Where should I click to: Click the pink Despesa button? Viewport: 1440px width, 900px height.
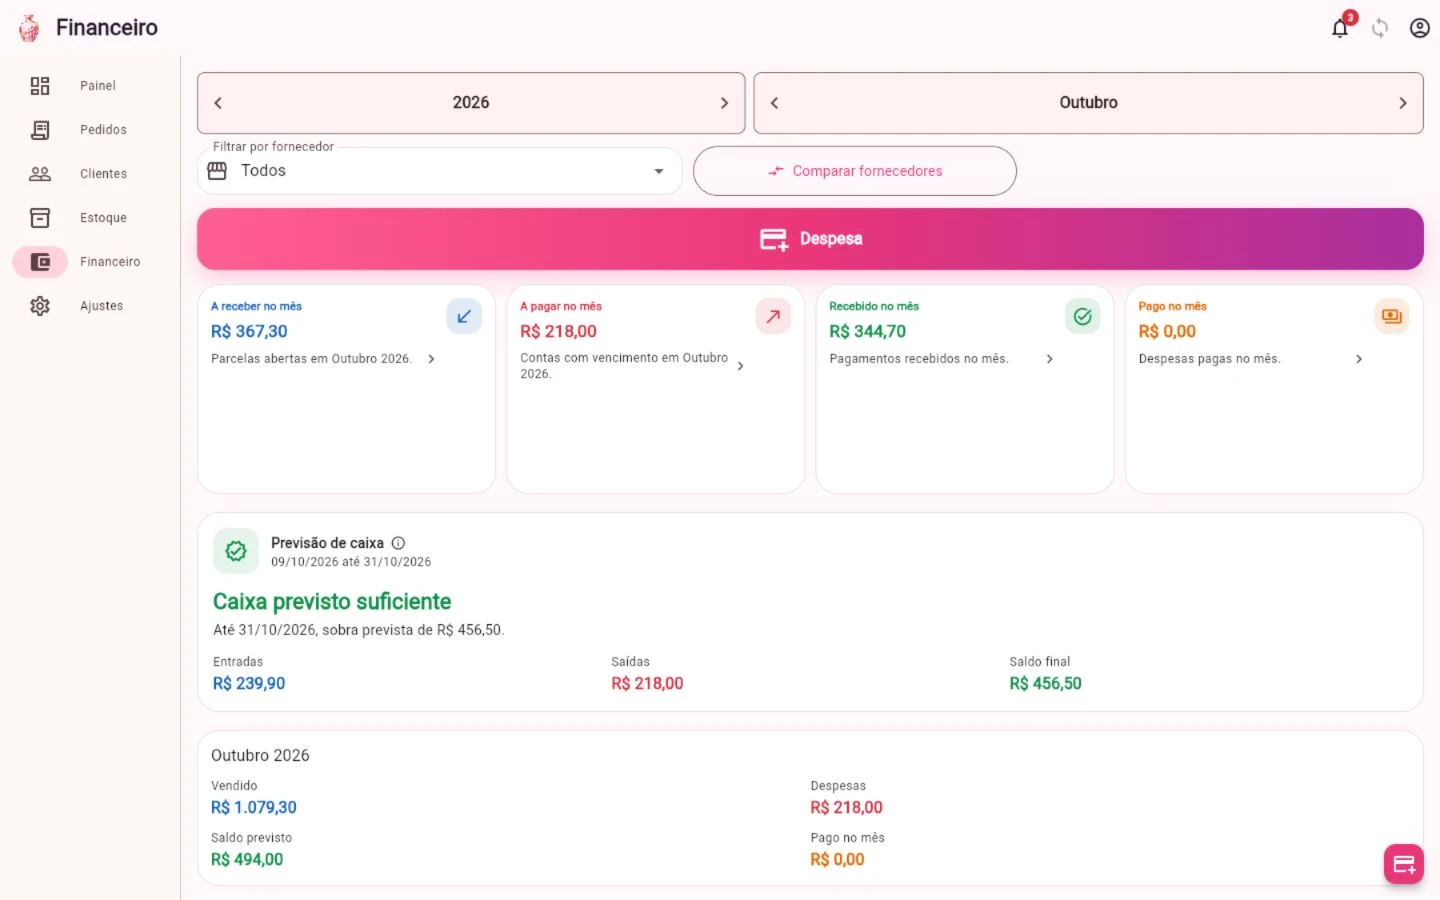[x=810, y=239]
